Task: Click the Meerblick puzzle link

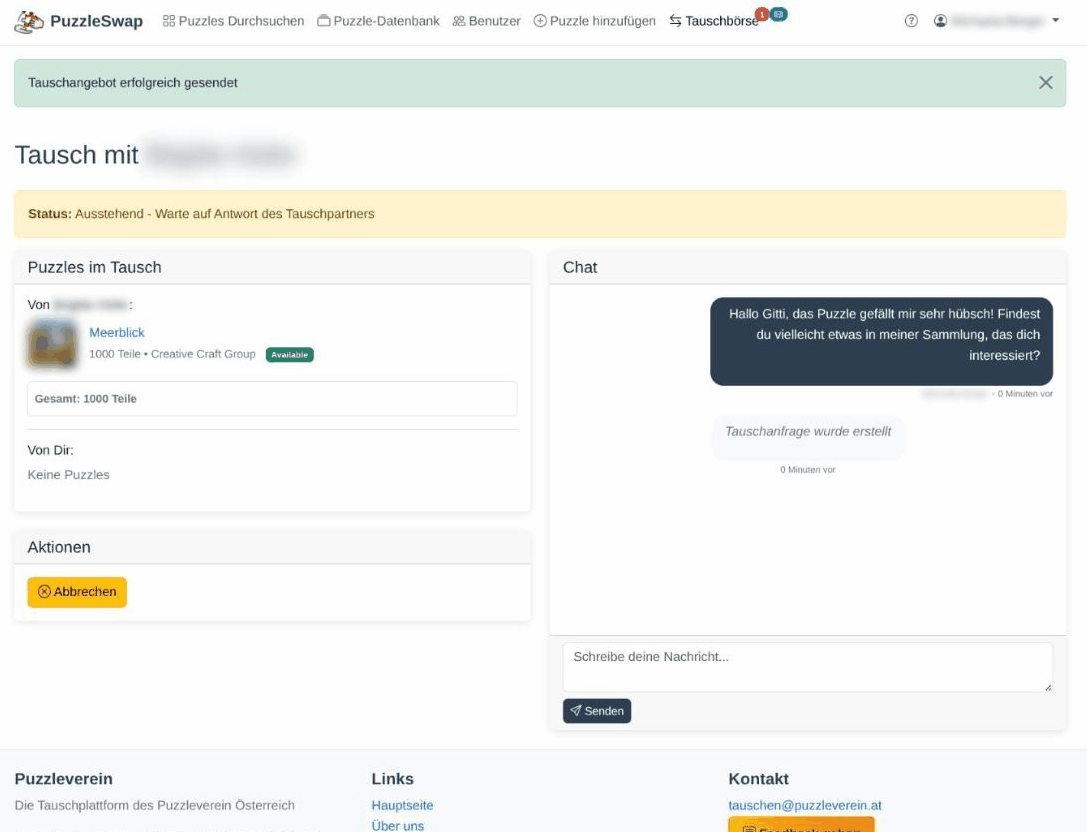Action: [x=117, y=332]
